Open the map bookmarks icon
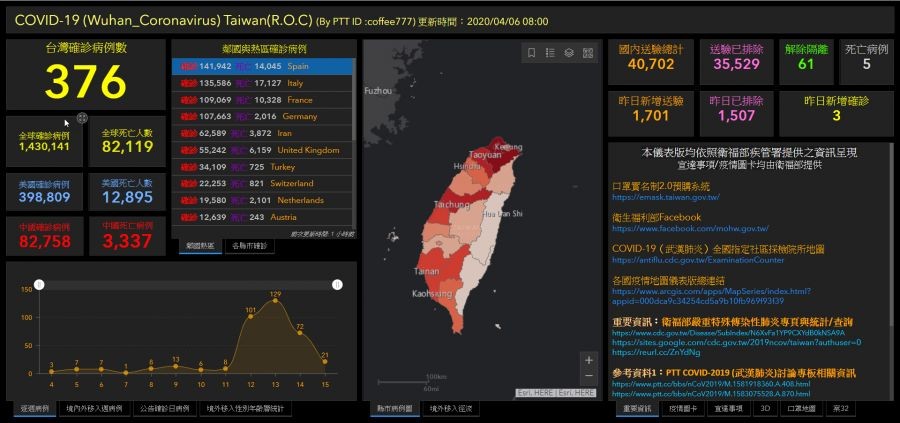The width and height of the screenshot is (900, 423). click(532, 53)
